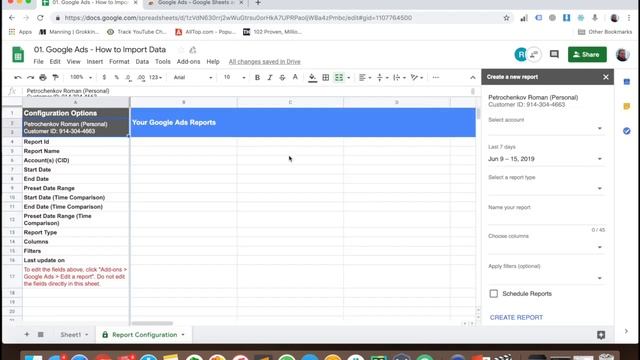This screenshot has height=360, width=640.
Task: Open the Apps bookmark shortcut
Action: point(20,32)
